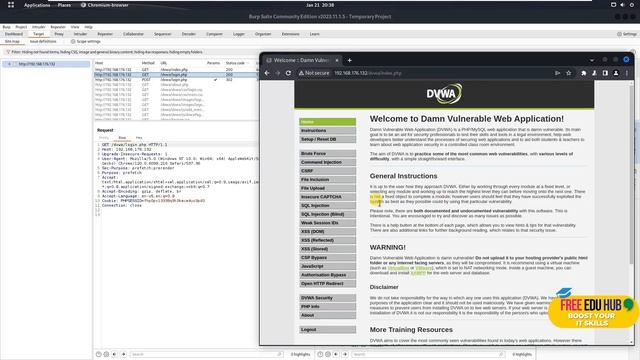The width and height of the screenshot is (640, 360).
Task: Click the browser back arrow
Action: pos(267,73)
